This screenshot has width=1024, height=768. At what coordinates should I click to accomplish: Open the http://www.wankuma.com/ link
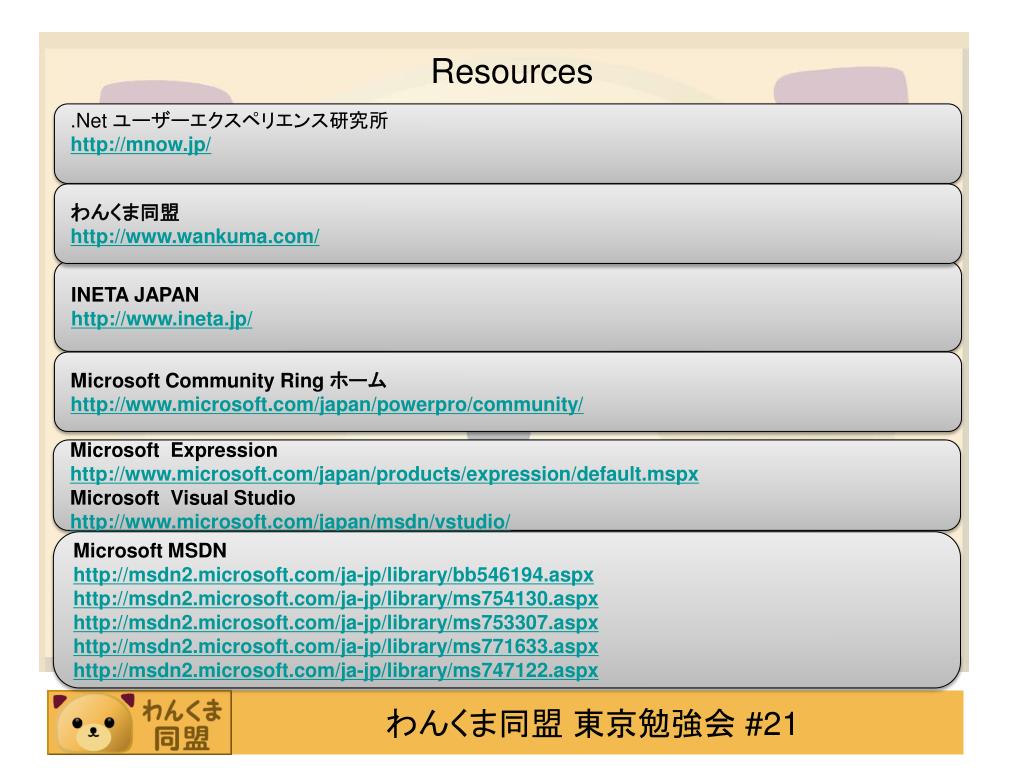pos(195,236)
